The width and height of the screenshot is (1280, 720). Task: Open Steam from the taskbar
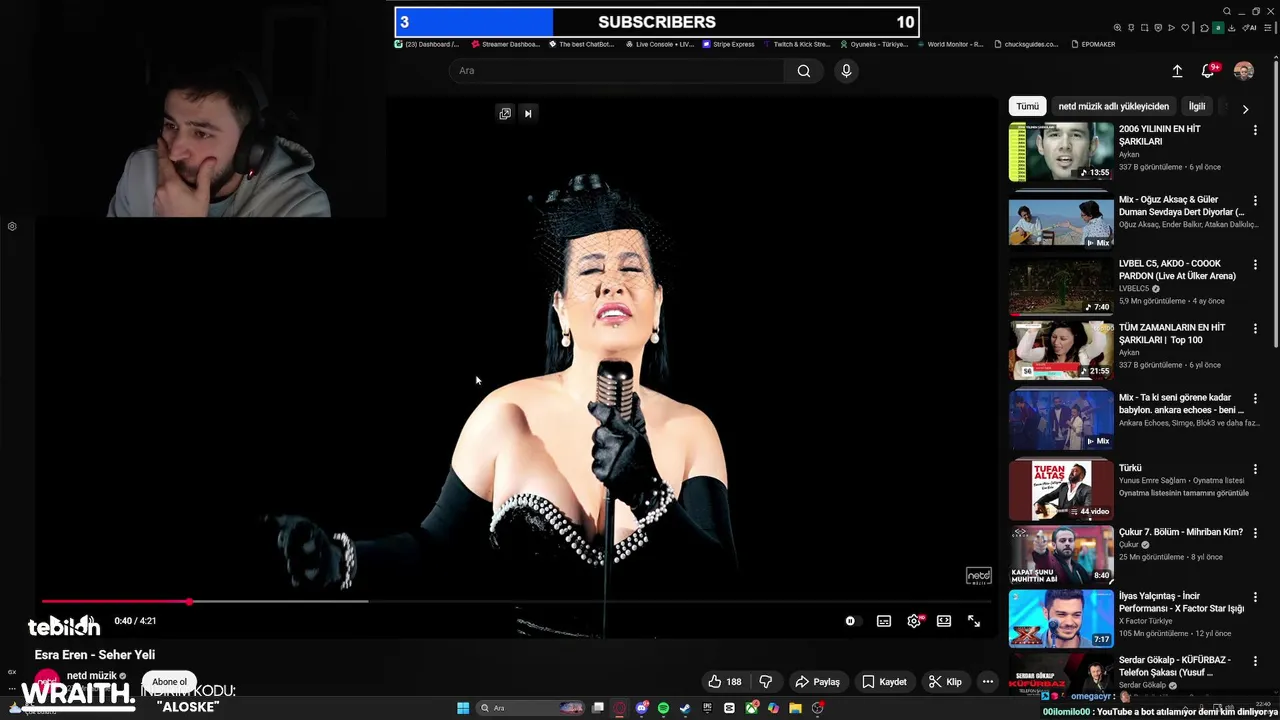[685, 708]
